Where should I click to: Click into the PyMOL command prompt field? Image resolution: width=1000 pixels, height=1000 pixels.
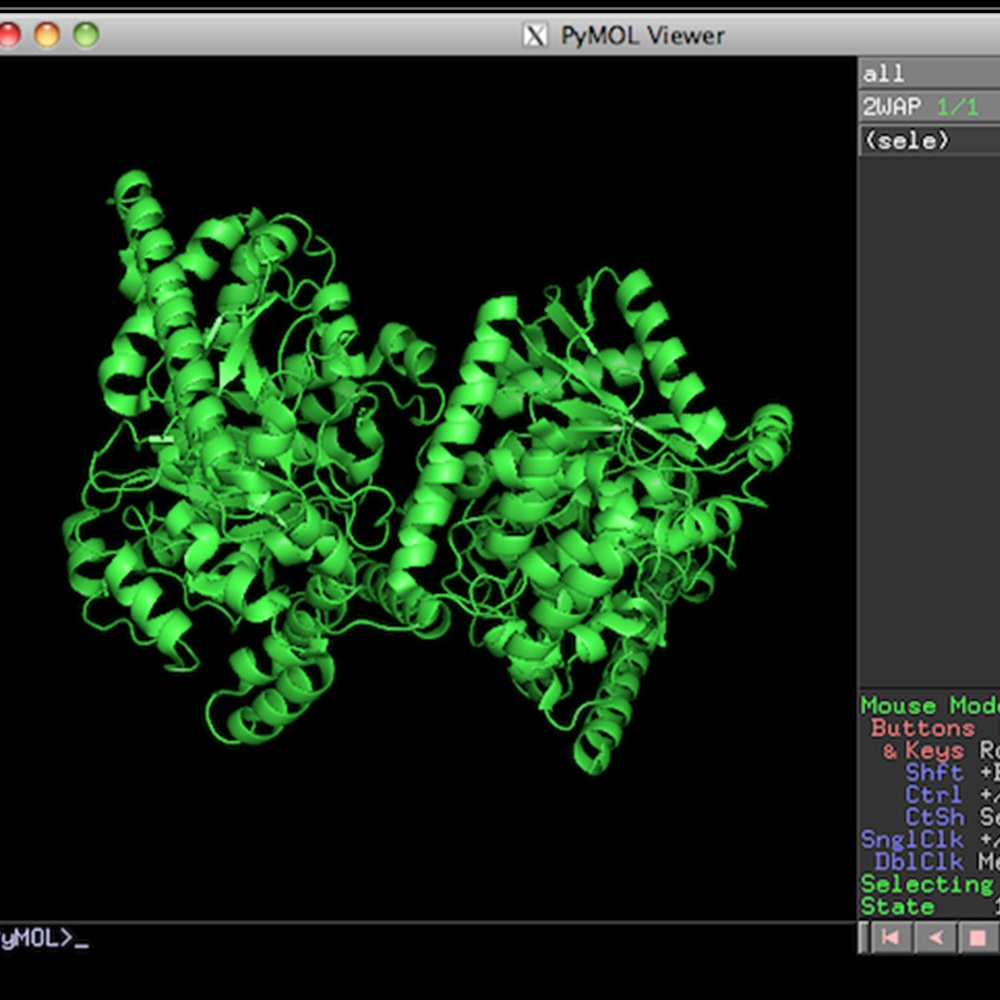coord(200,938)
